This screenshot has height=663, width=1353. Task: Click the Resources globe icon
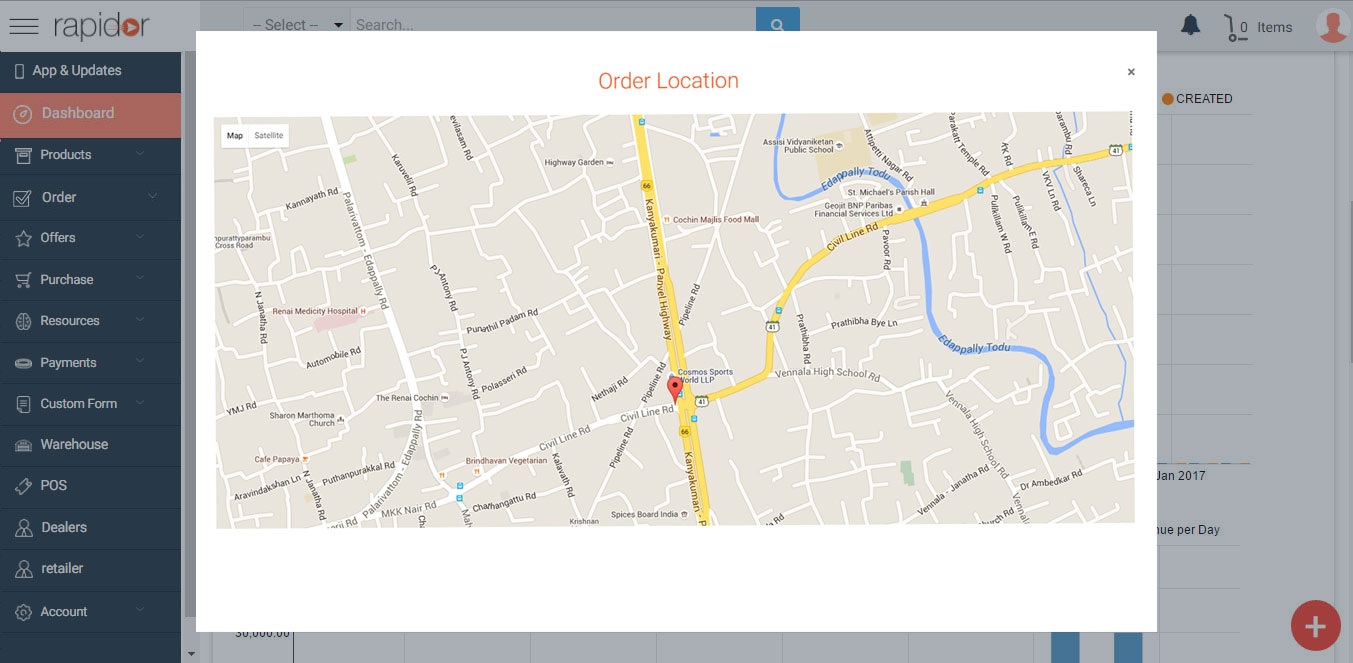tap(23, 321)
